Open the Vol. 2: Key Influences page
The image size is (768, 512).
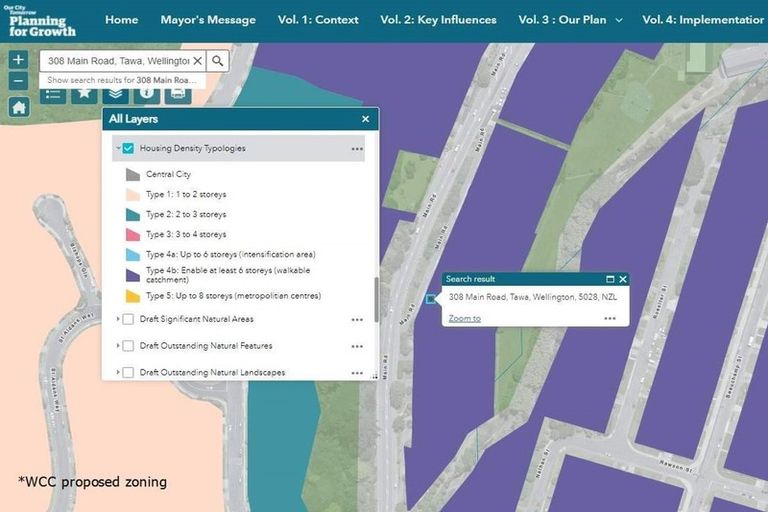coord(438,20)
